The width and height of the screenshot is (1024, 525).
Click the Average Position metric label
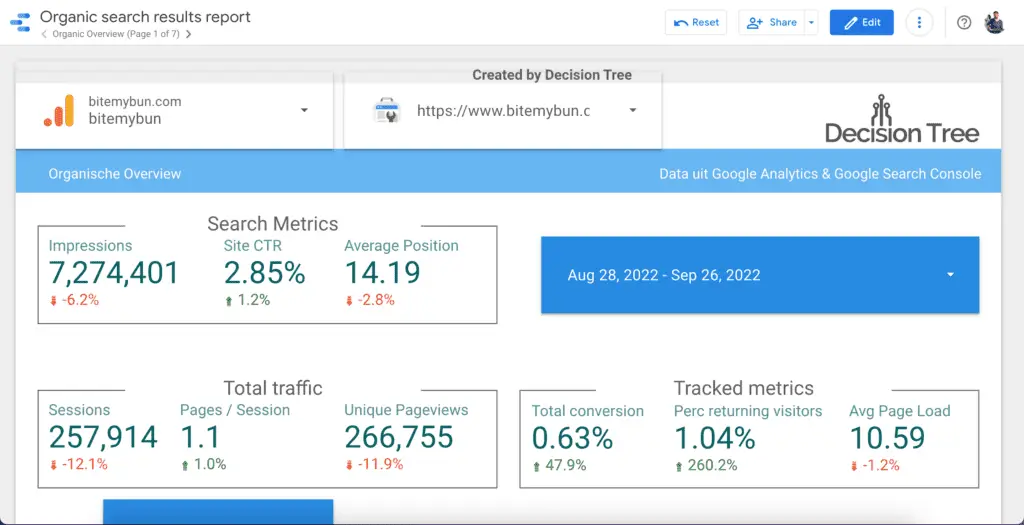click(401, 246)
